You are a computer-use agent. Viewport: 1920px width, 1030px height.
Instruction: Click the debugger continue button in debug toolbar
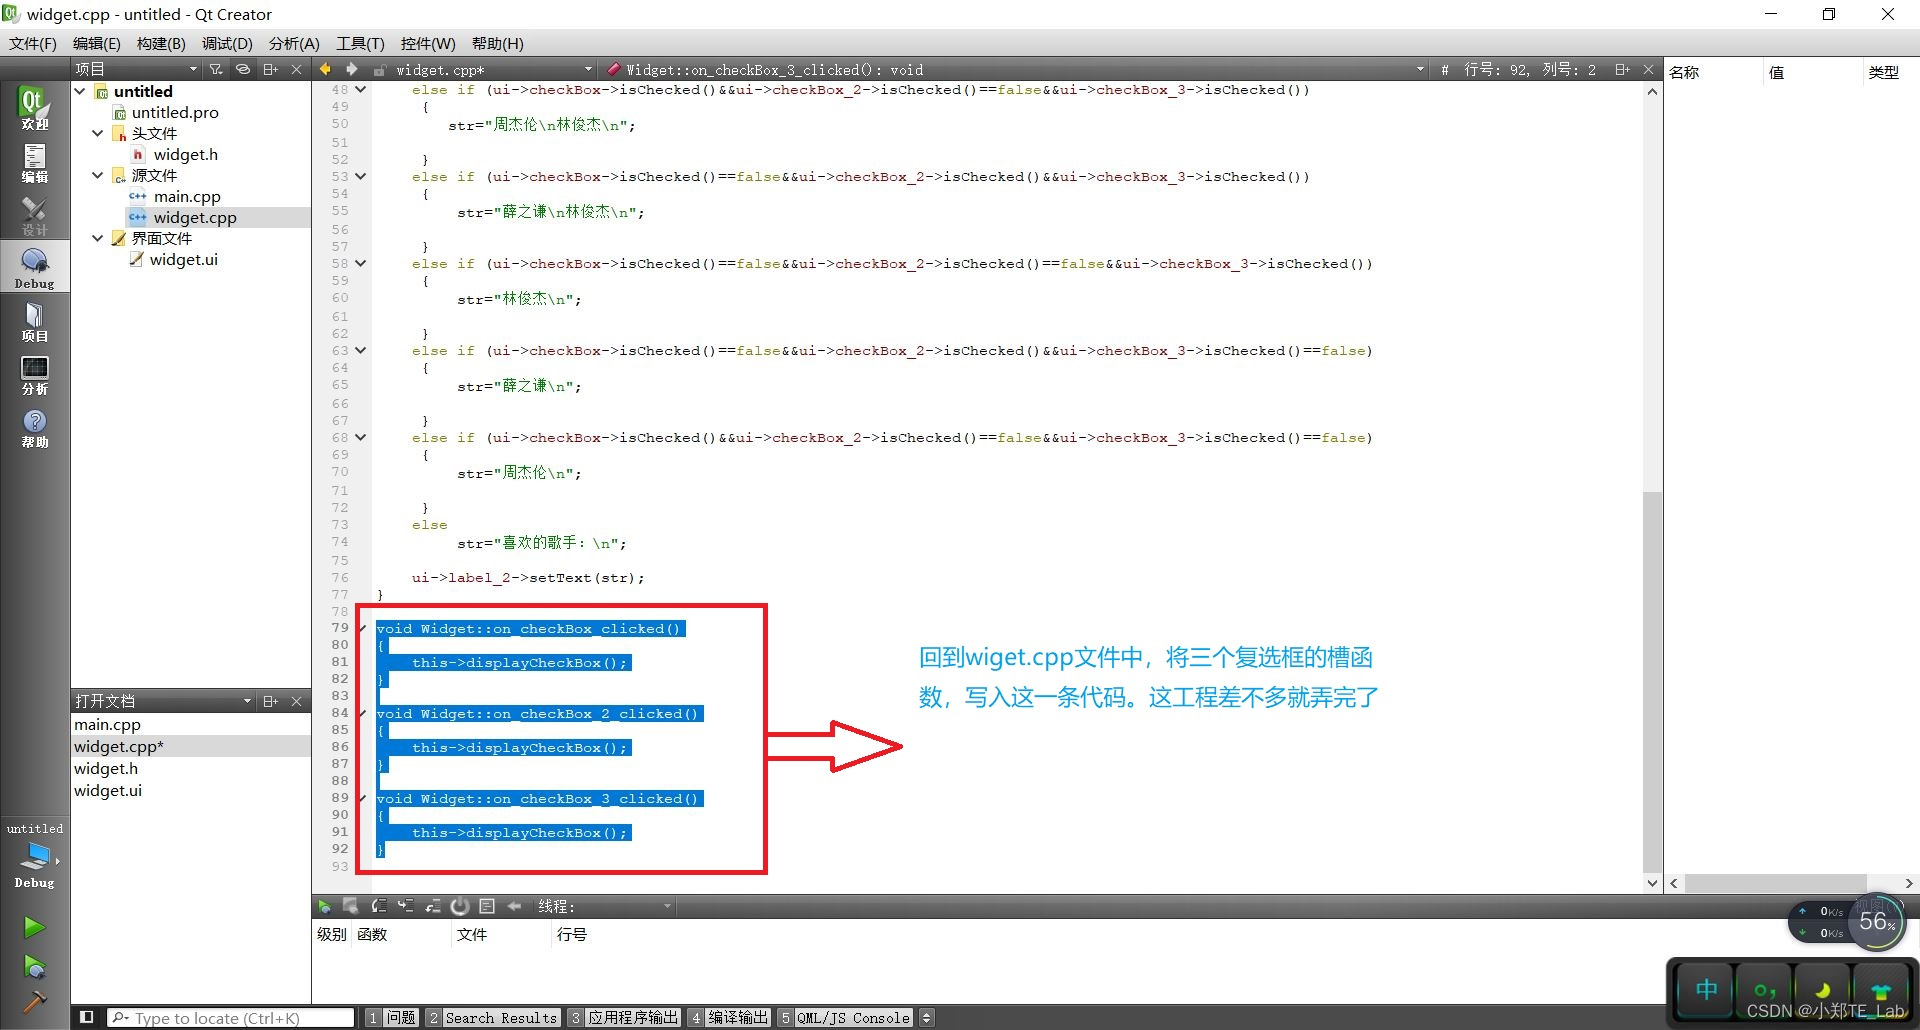[324, 906]
